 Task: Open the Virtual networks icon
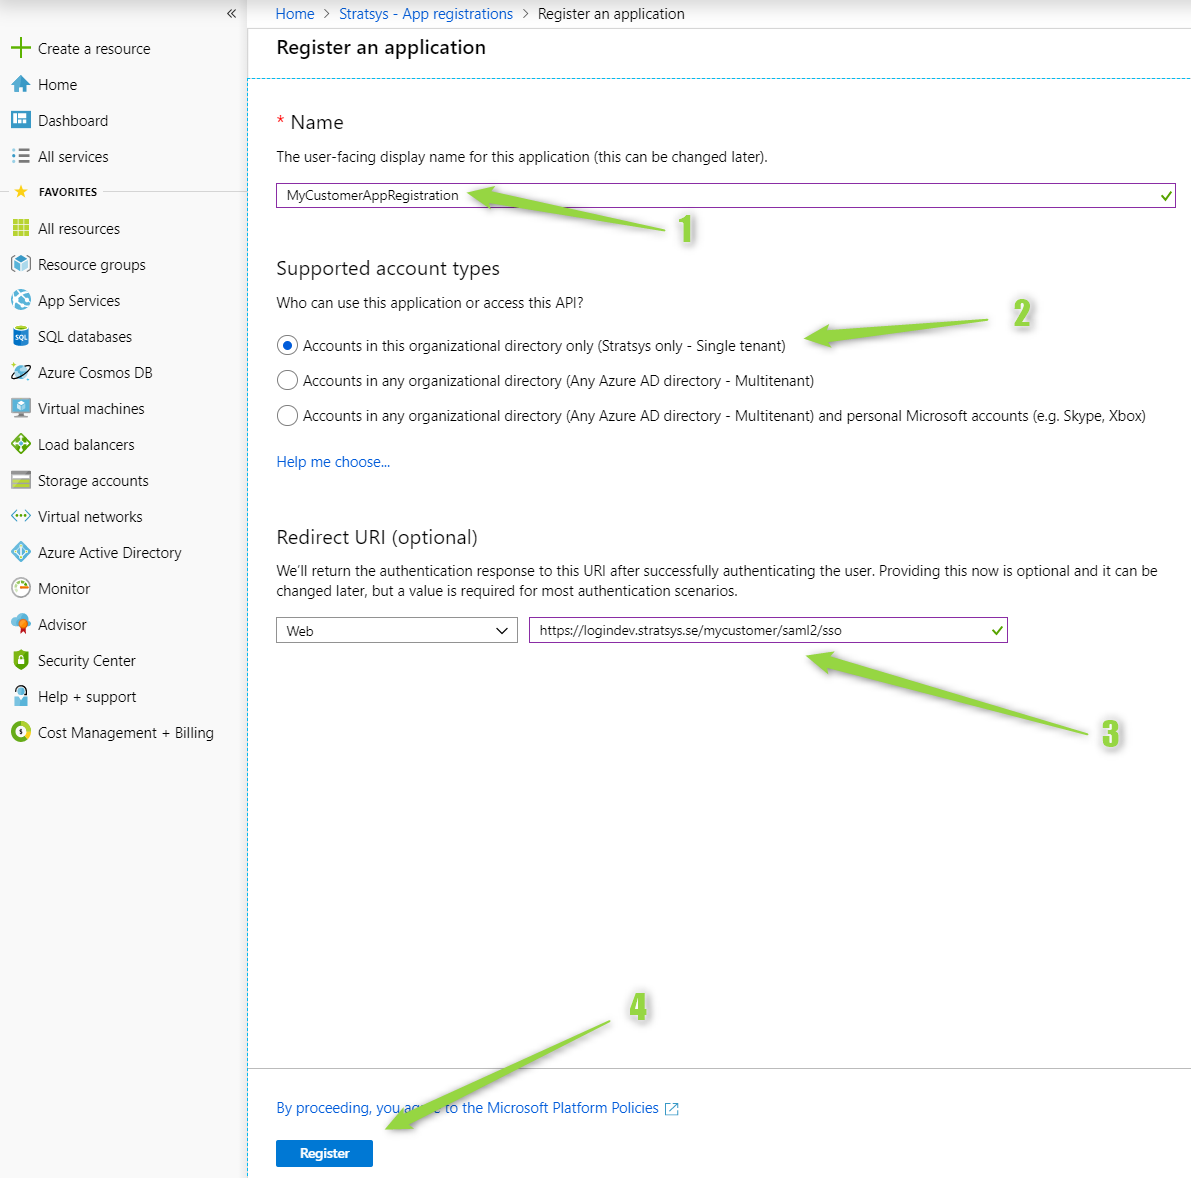[x=21, y=516]
